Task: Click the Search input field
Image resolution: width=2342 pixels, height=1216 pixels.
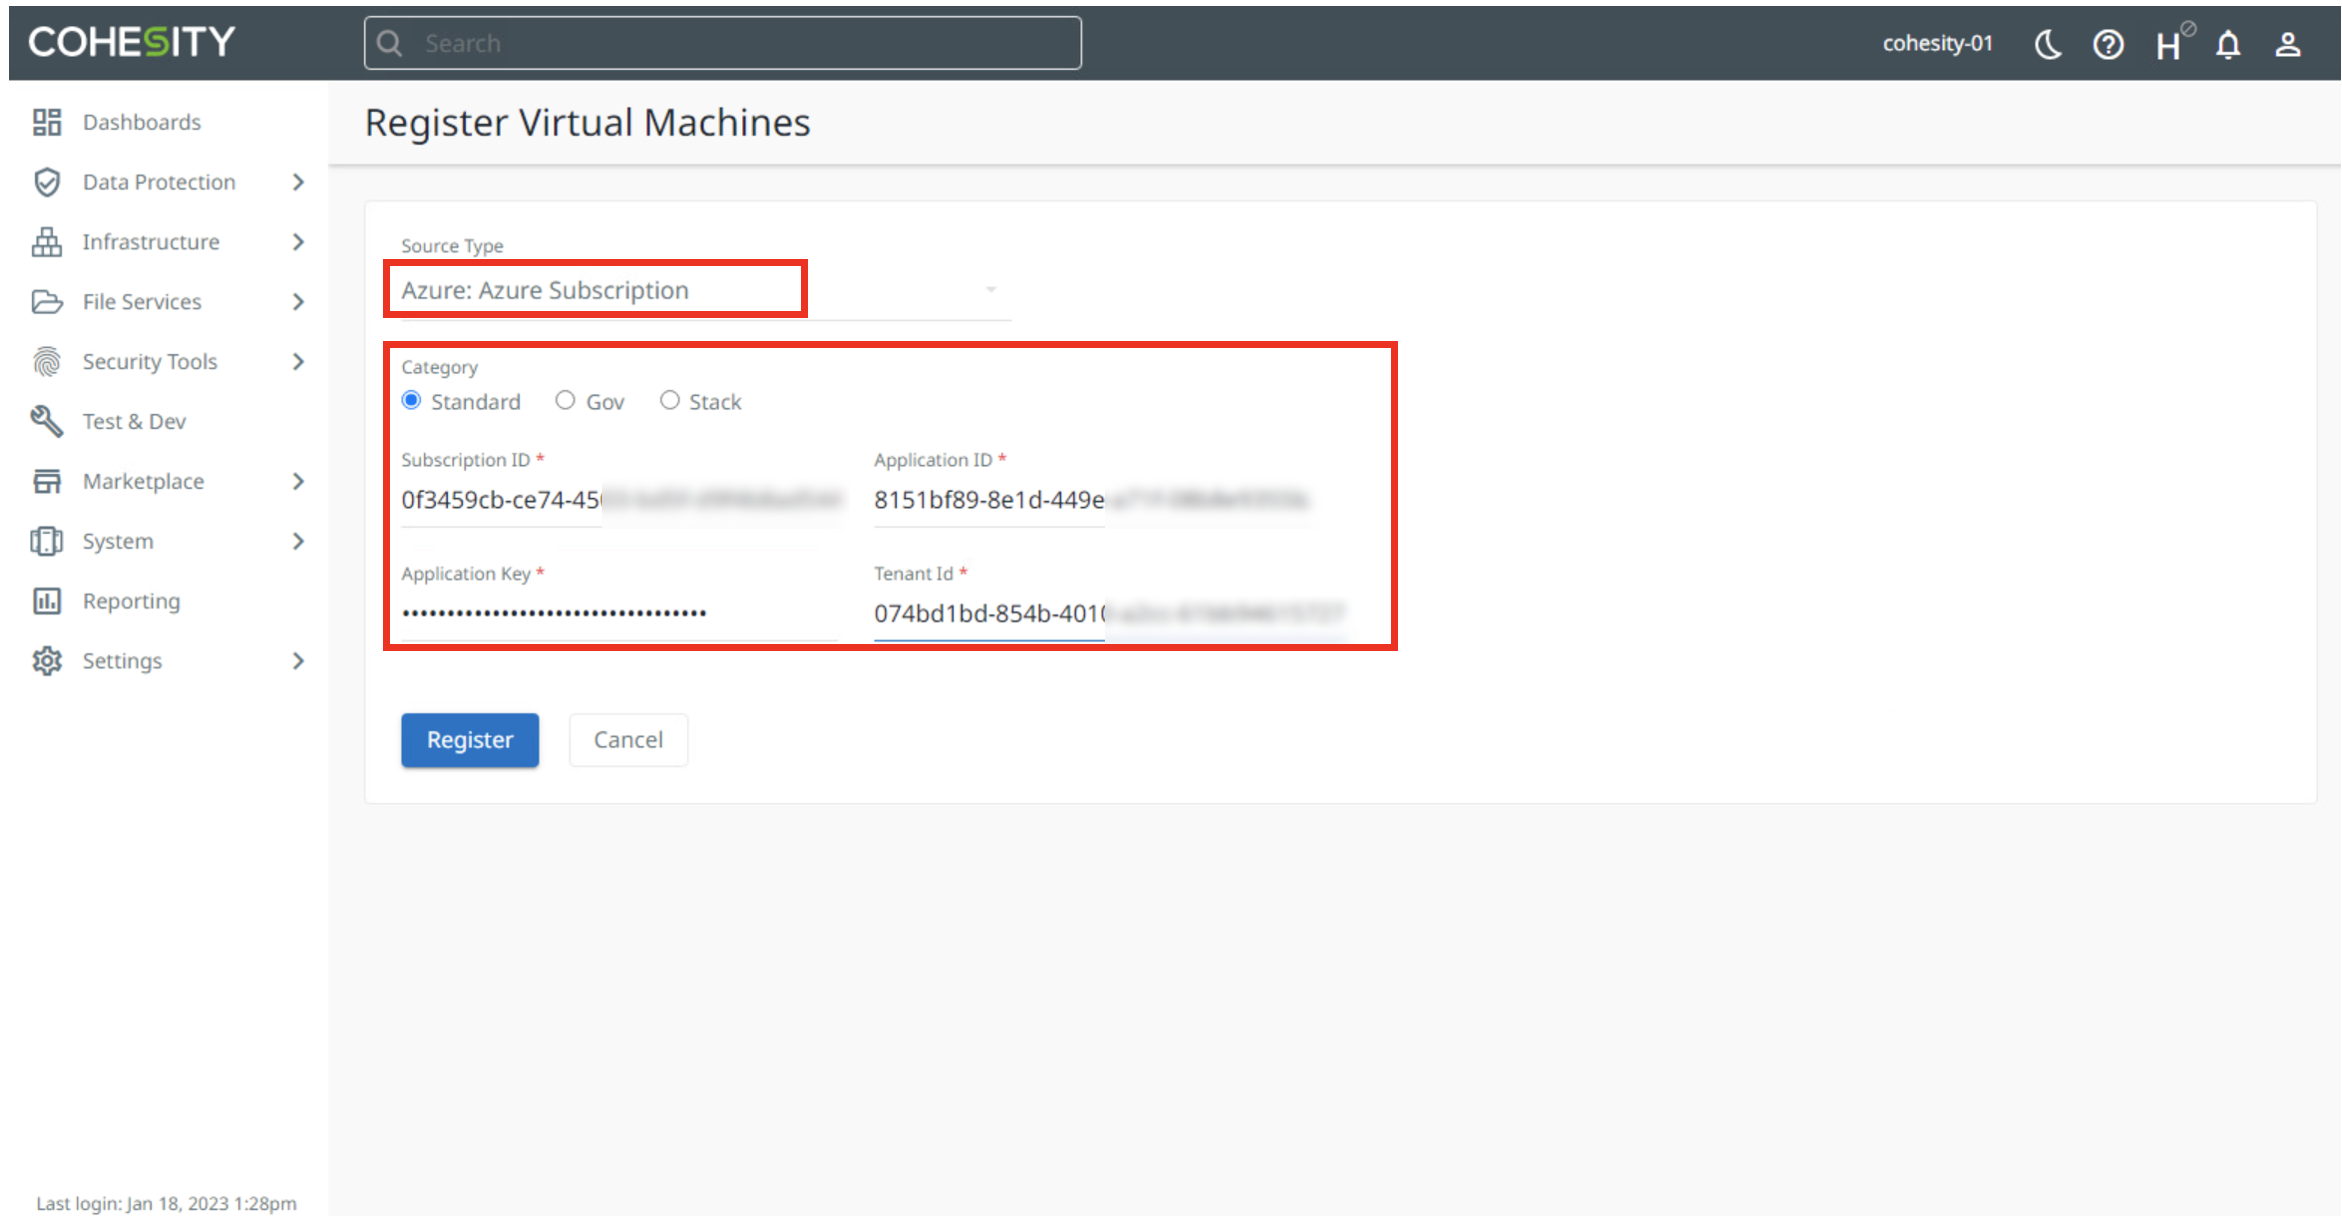Action: coord(722,43)
